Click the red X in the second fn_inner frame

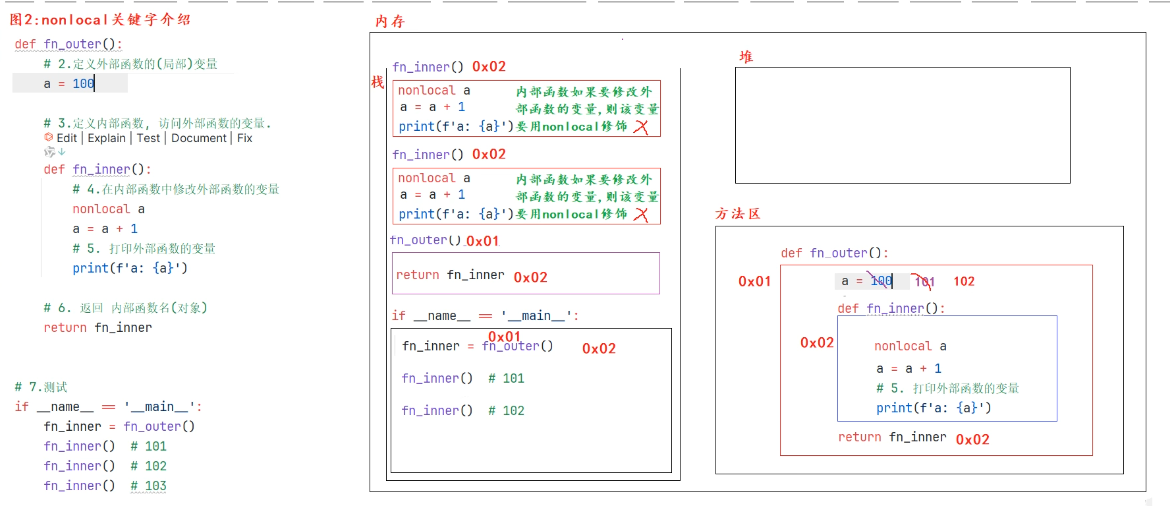pos(642,214)
